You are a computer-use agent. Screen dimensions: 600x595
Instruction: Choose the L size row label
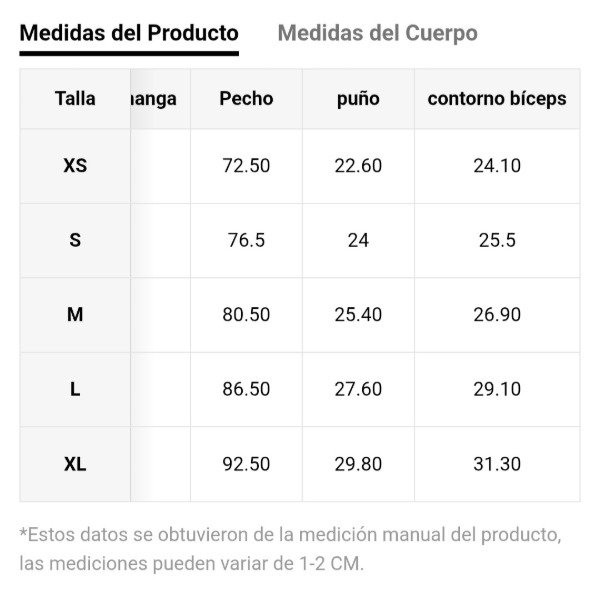click(75, 389)
